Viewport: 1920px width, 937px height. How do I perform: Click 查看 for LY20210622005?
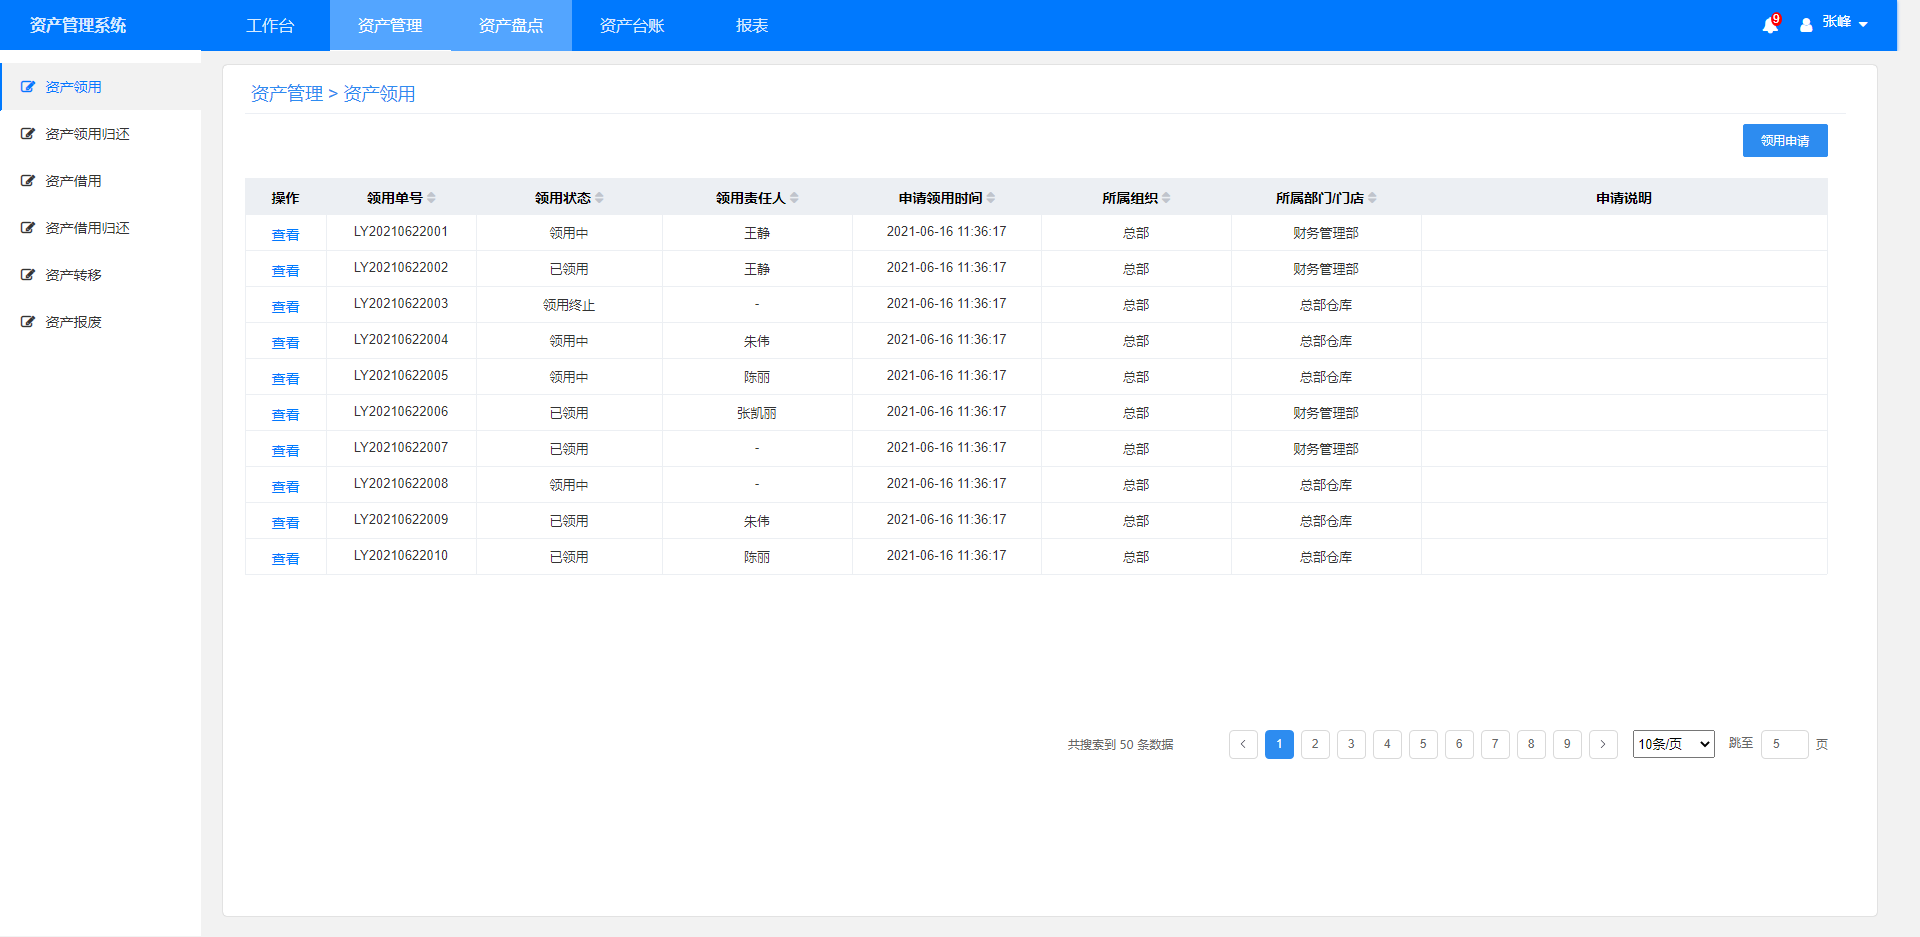[285, 379]
